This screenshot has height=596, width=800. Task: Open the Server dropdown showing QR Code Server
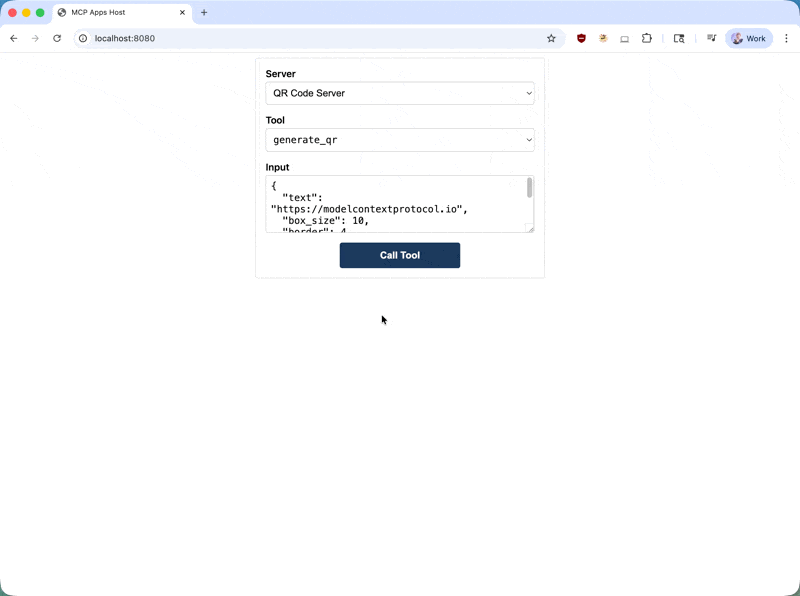point(400,93)
